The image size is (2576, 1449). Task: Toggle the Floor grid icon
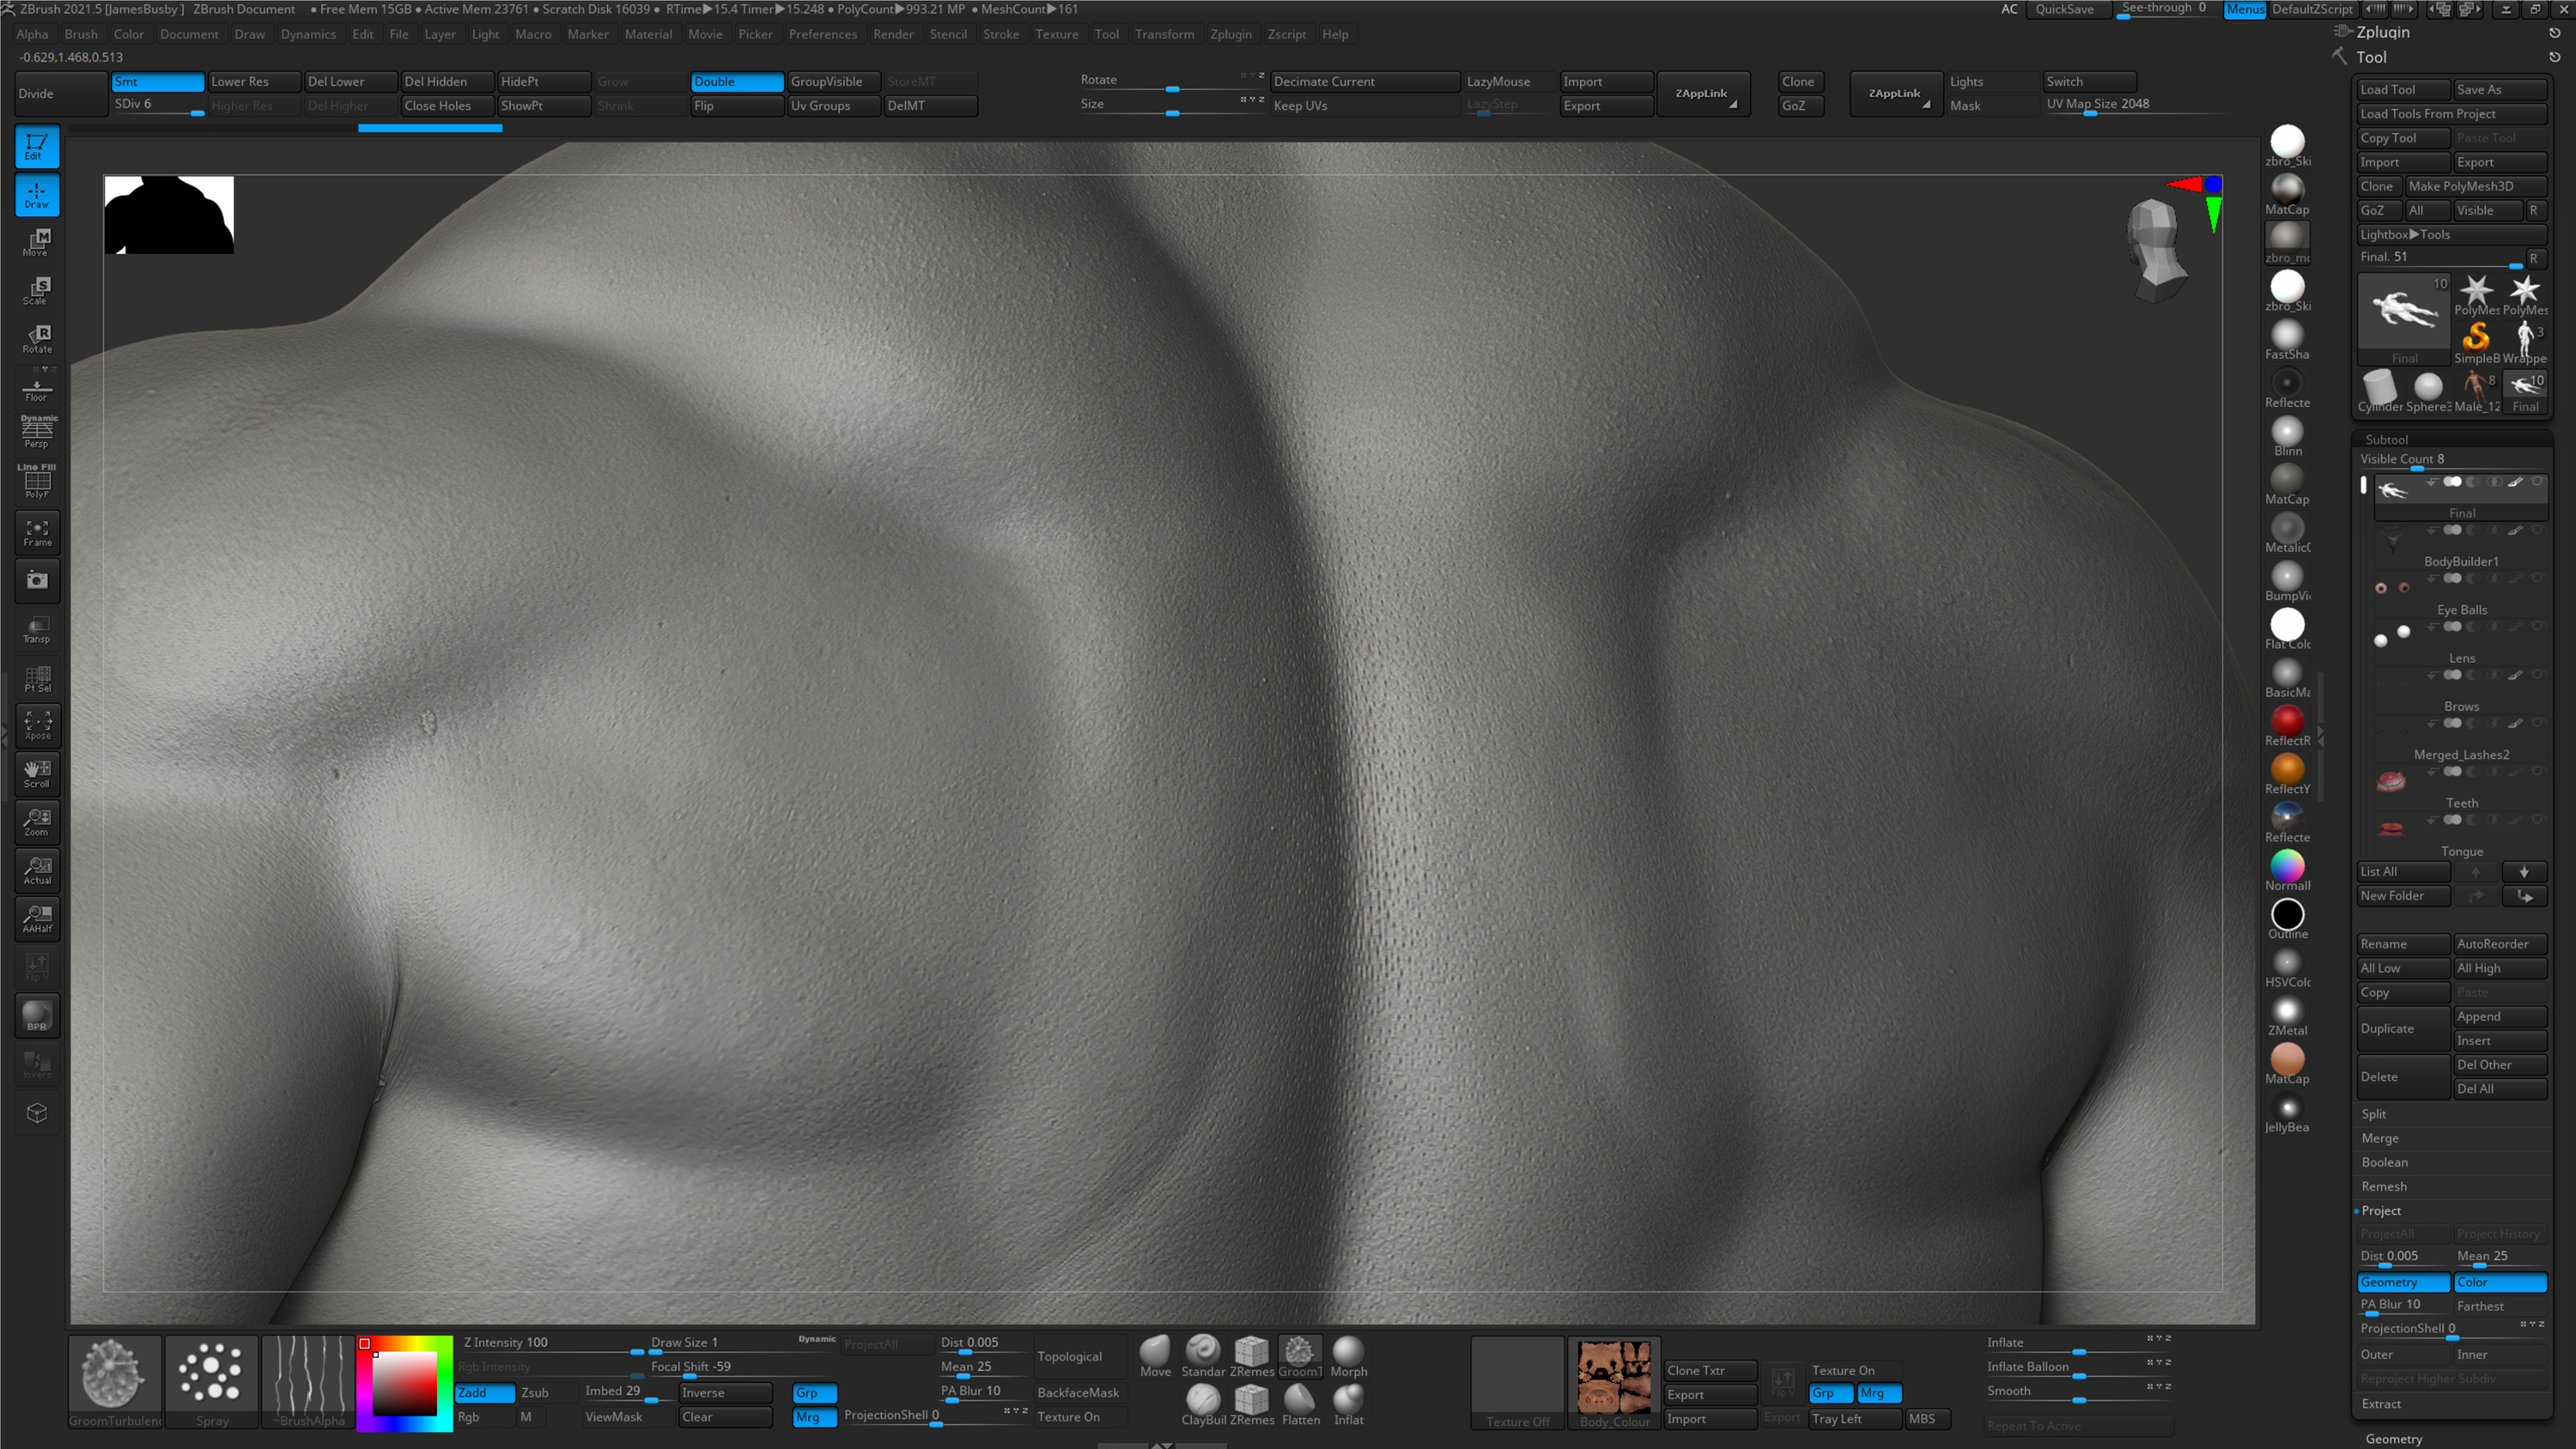[x=37, y=389]
